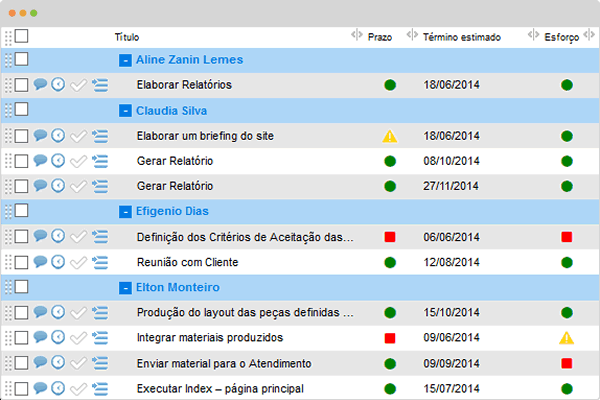Click clock icon for Elaborar um briefing do site
Screen dimensions: 600x400
58,136
